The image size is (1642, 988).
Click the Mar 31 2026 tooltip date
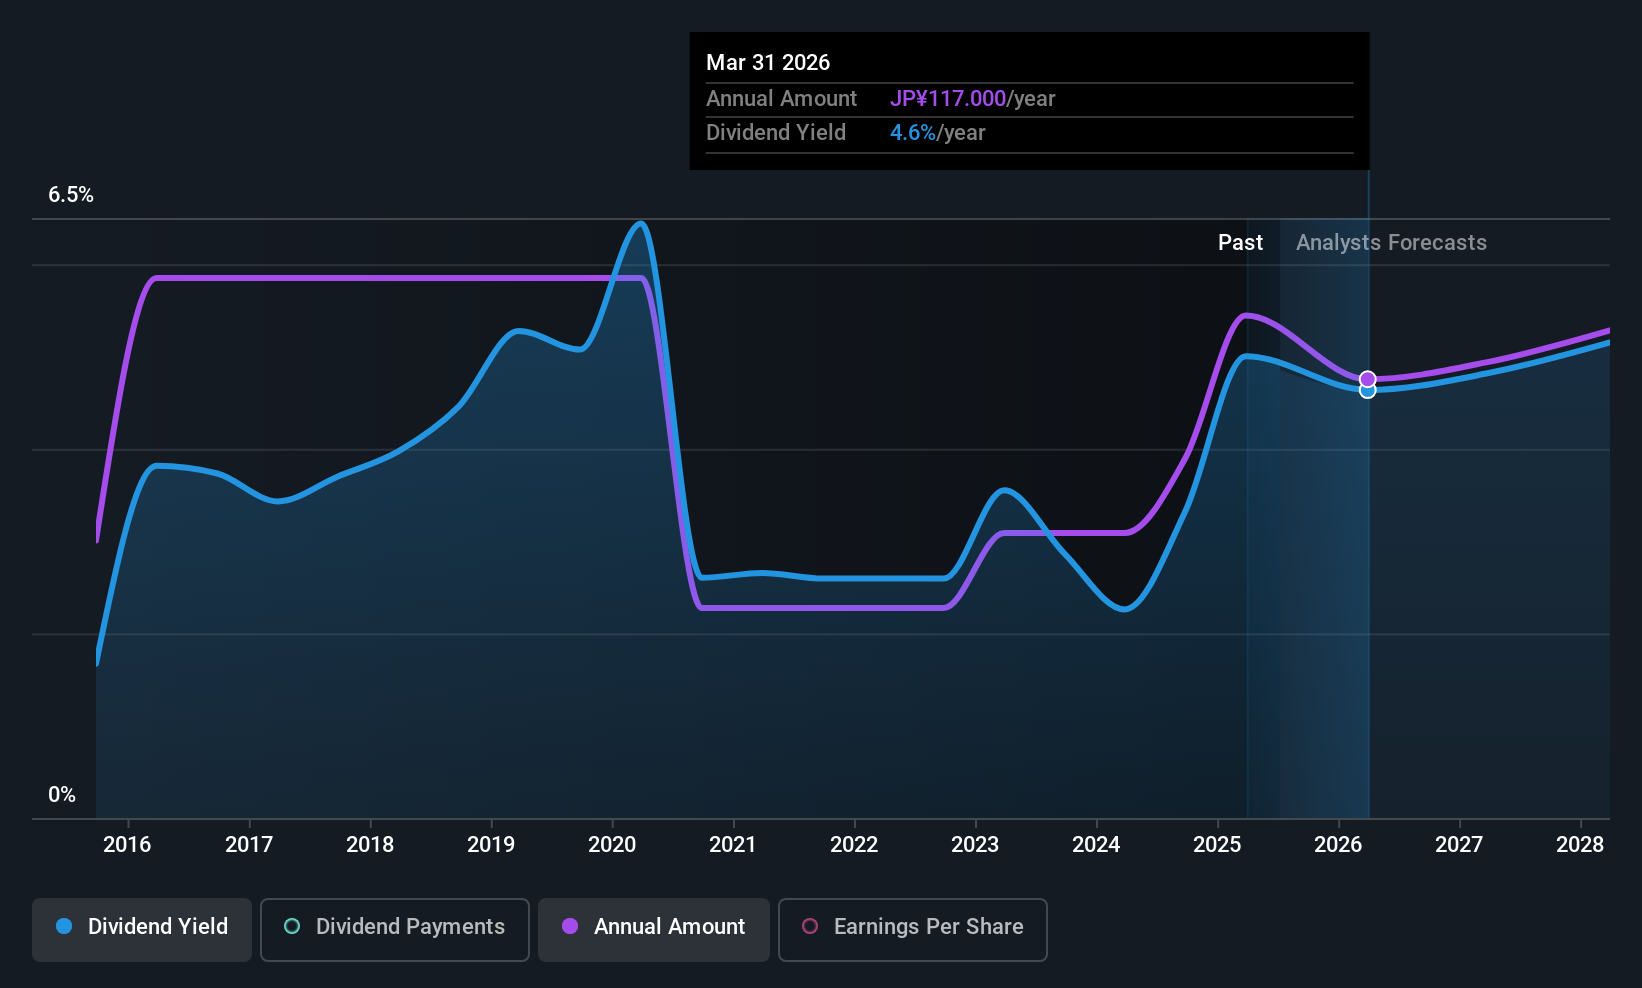768,62
